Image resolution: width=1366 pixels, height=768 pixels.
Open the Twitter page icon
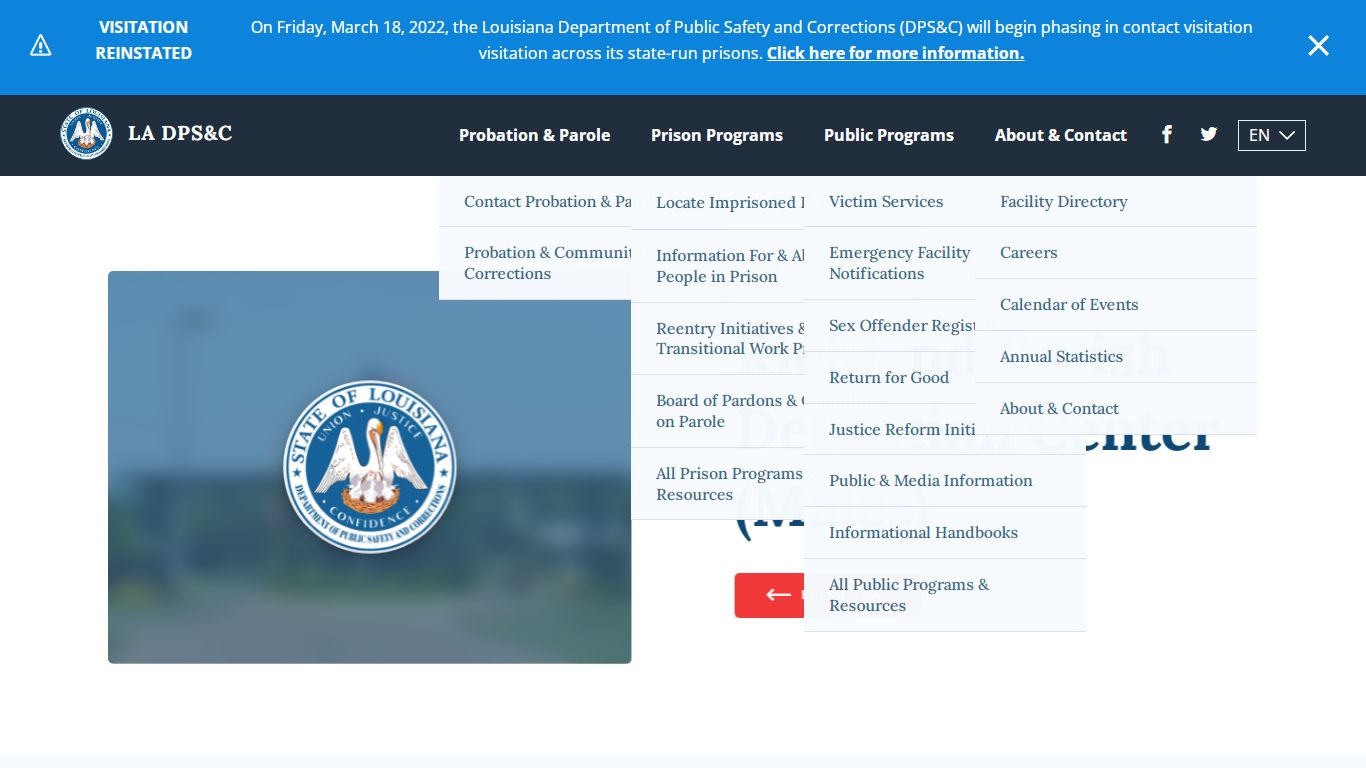pyautogui.click(x=1209, y=134)
